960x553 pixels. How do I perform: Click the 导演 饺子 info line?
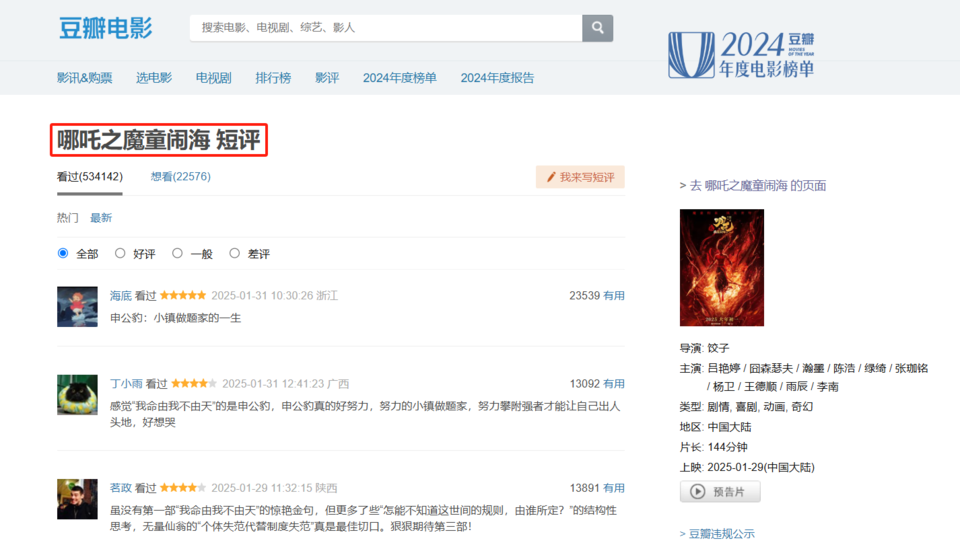click(x=705, y=348)
